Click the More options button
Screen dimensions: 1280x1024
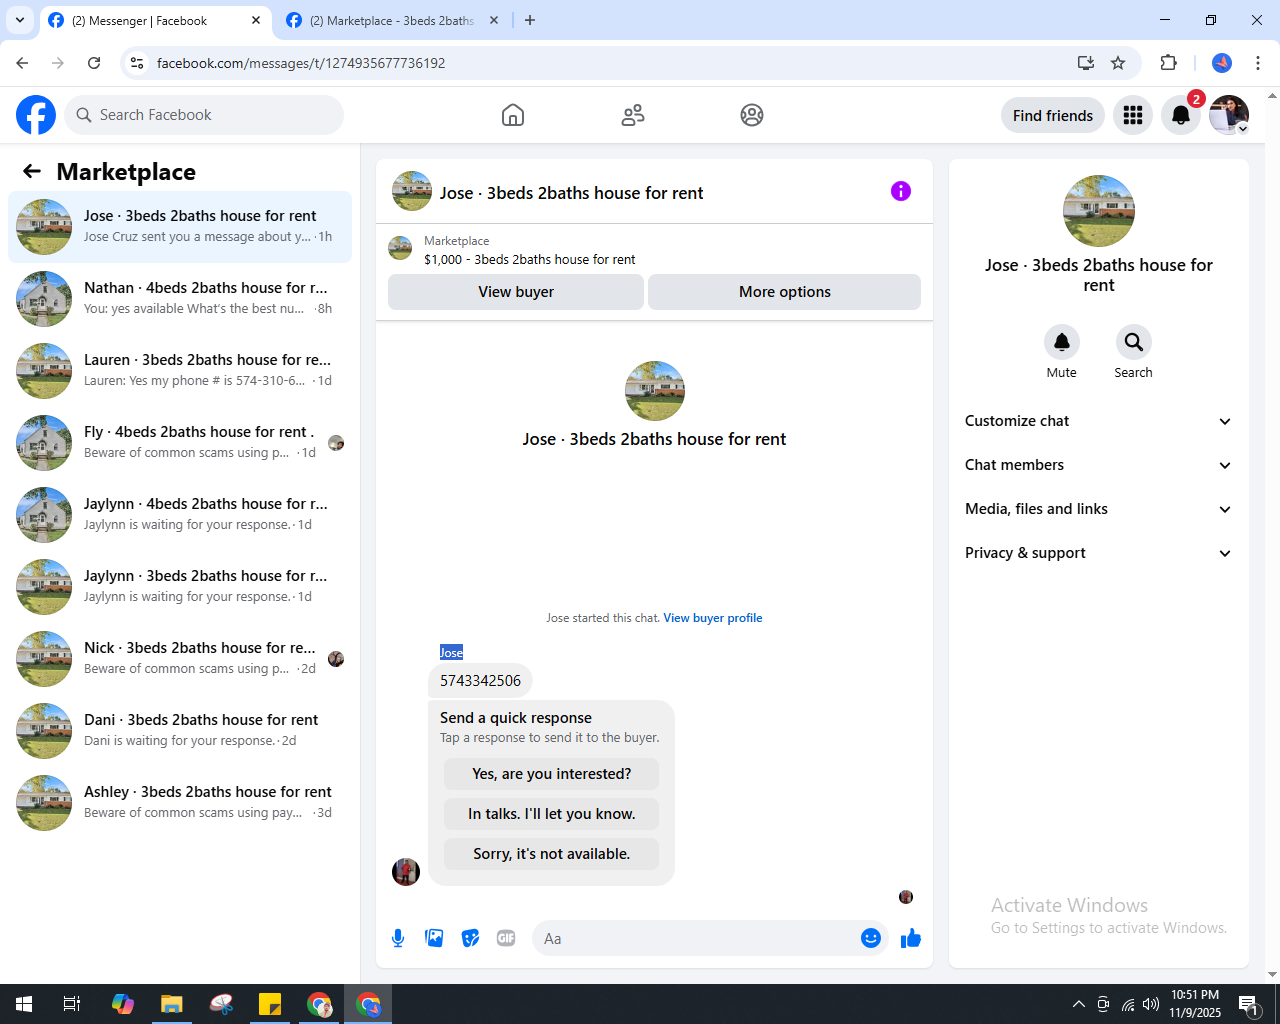coord(785,292)
